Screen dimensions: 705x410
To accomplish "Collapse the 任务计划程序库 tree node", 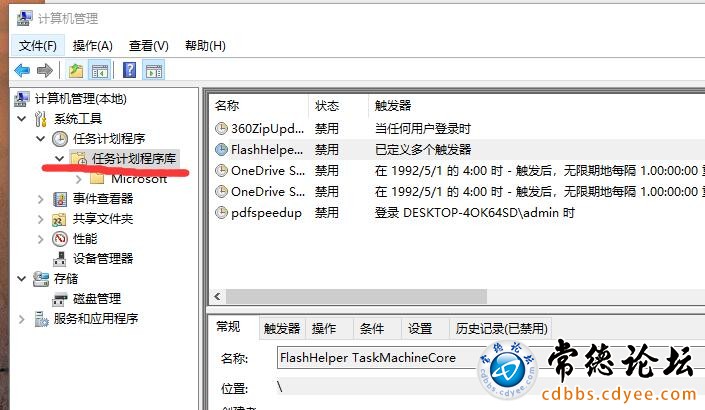I will coord(59,158).
